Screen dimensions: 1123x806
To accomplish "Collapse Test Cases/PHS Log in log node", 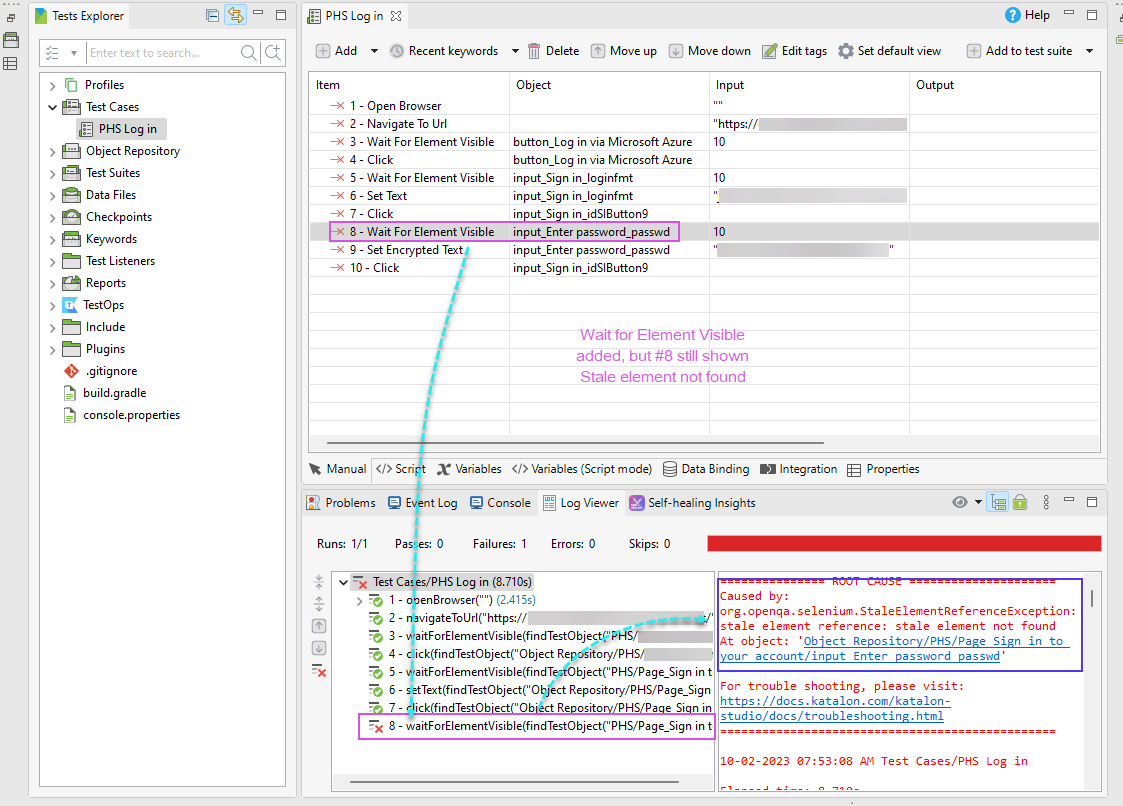I will click(x=344, y=582).
